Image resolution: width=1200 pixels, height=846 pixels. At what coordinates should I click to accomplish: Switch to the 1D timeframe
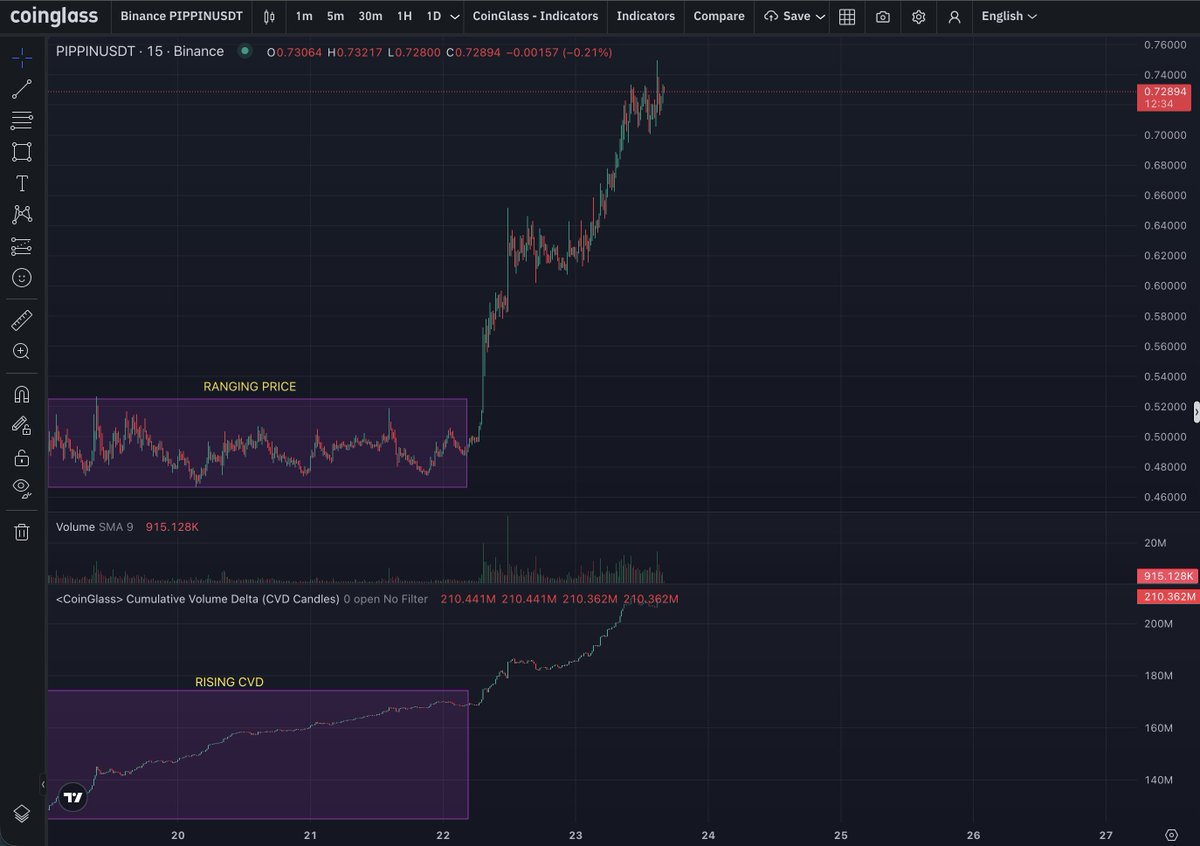tap(433, 16)
